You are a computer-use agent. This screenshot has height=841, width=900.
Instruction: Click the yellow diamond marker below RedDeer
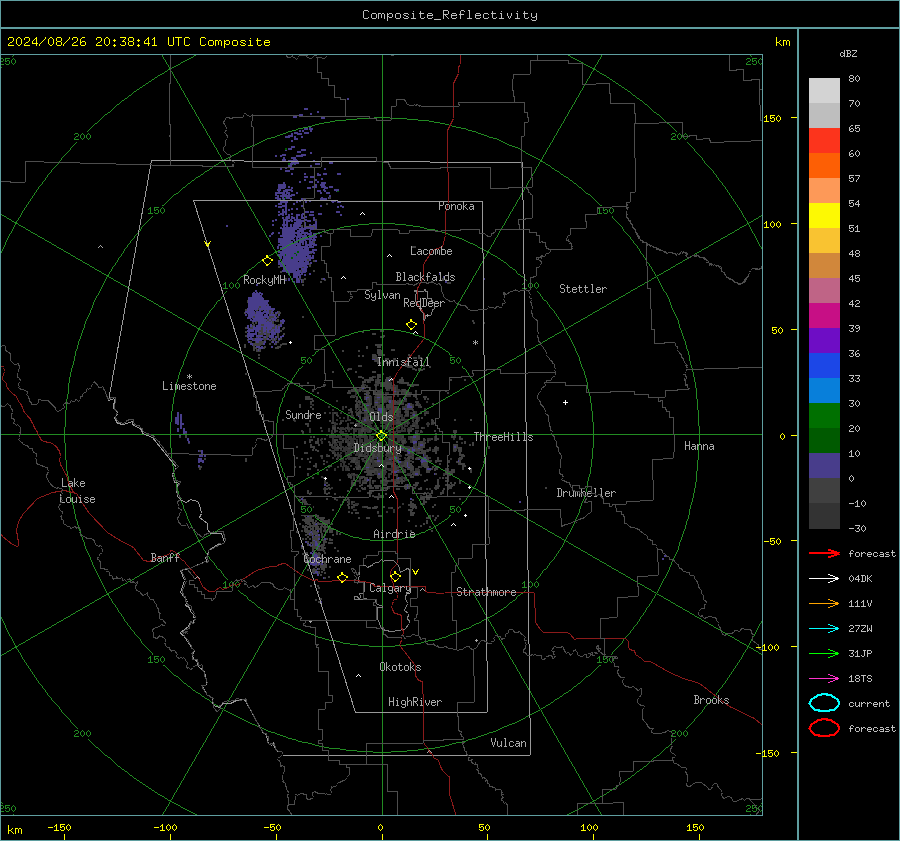411,325
